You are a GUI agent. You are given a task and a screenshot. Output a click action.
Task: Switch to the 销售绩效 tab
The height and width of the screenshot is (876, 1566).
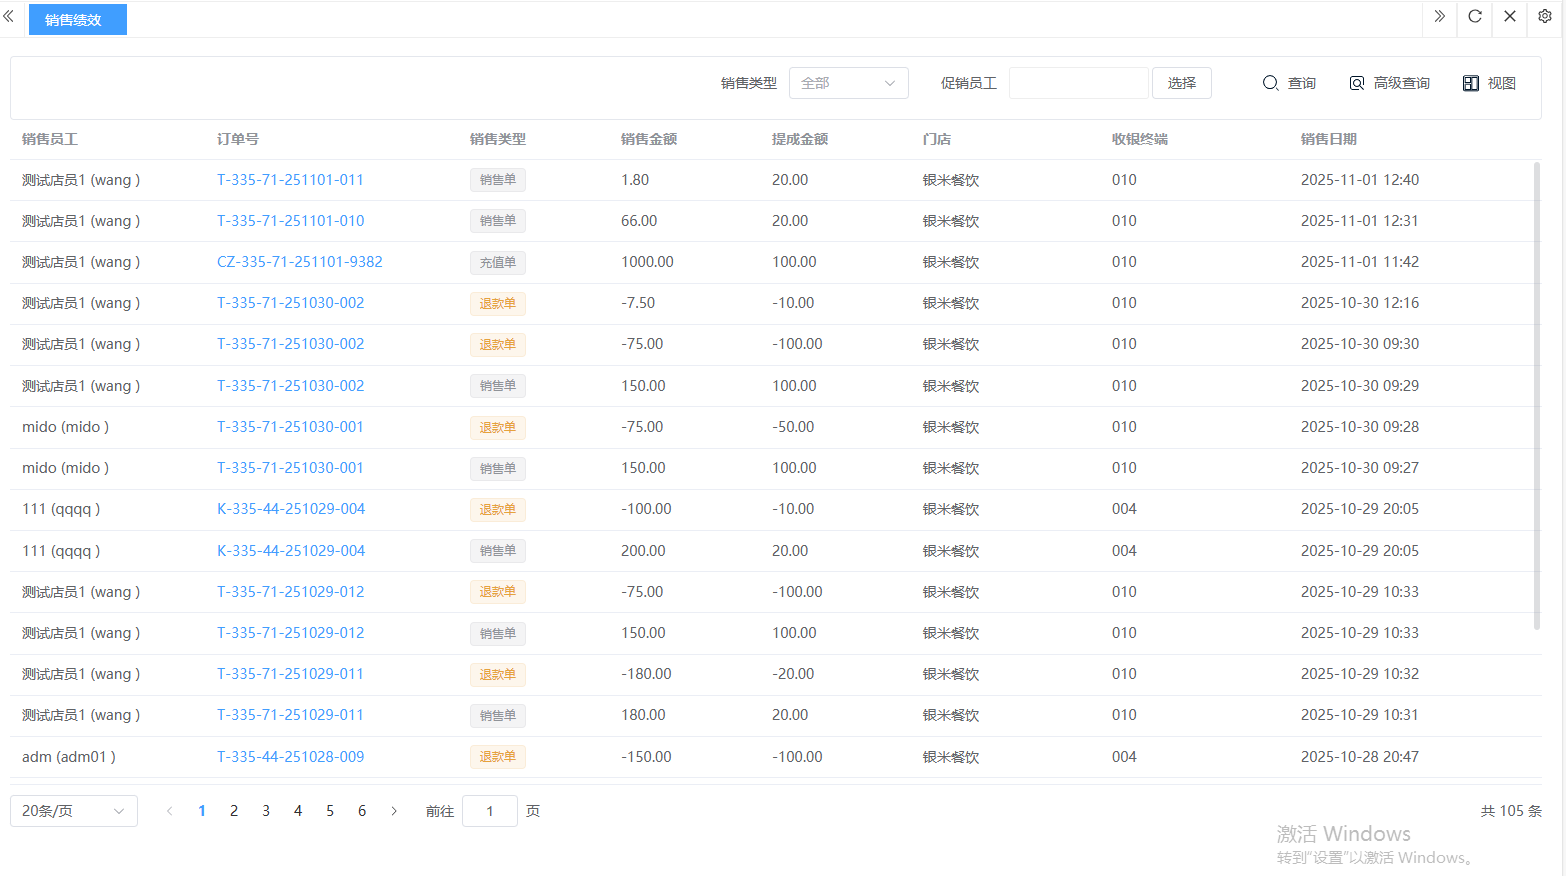click(77, 20)
